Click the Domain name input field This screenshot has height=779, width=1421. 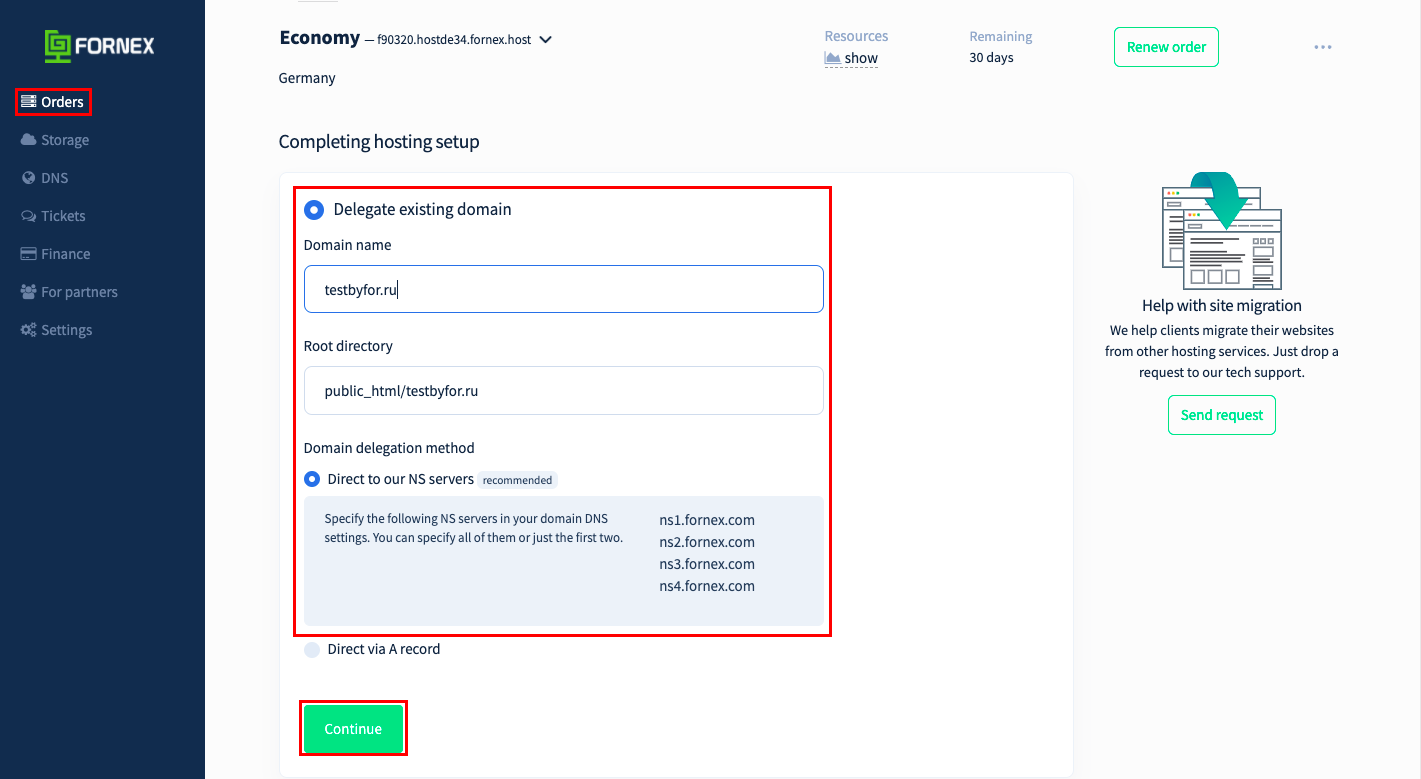tap(564, 289)
